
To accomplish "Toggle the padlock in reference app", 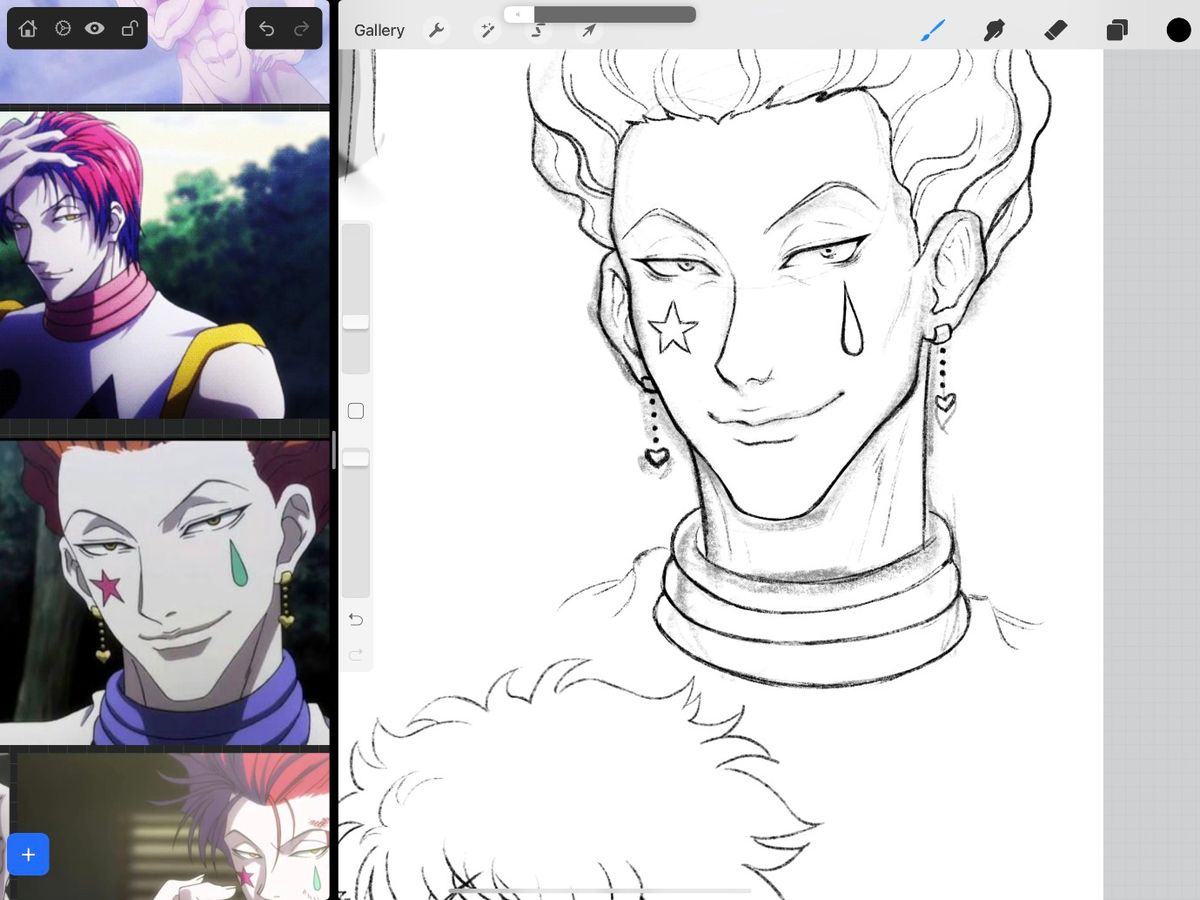I will tap(128, 29).
